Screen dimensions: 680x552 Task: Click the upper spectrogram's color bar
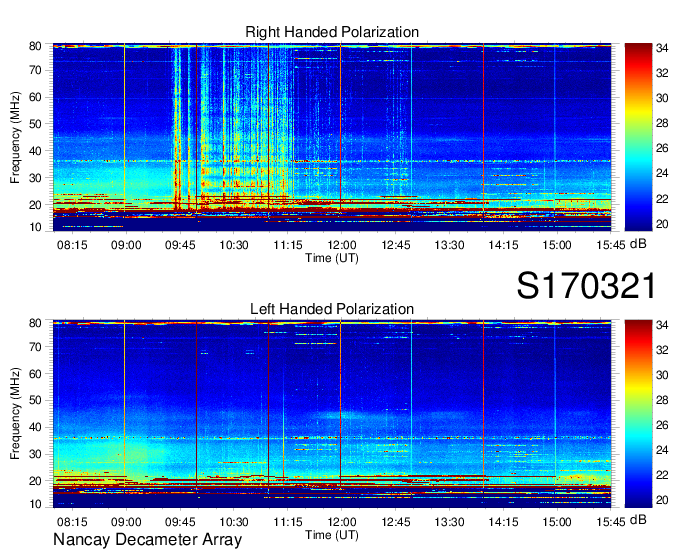(x=638, y=137)
